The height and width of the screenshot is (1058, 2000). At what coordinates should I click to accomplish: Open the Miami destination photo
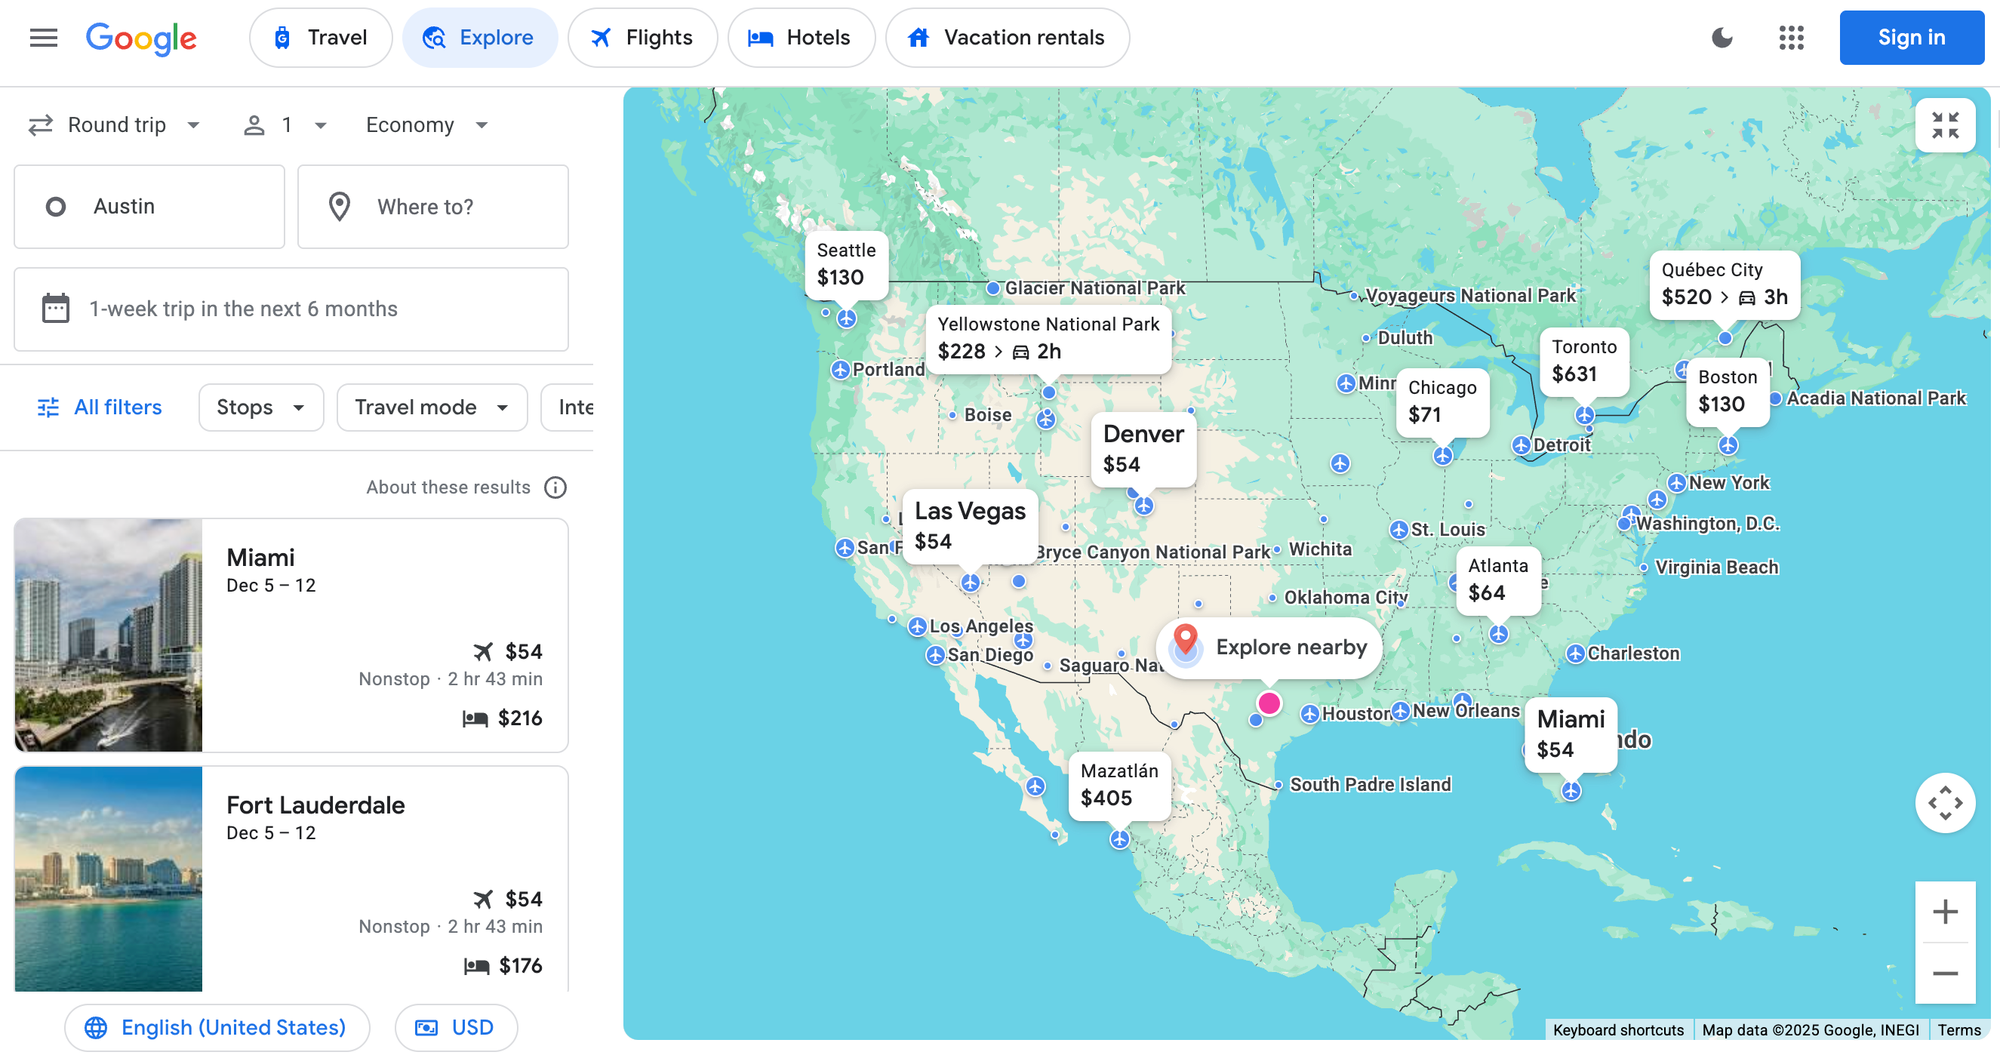(x=108, y=635)
